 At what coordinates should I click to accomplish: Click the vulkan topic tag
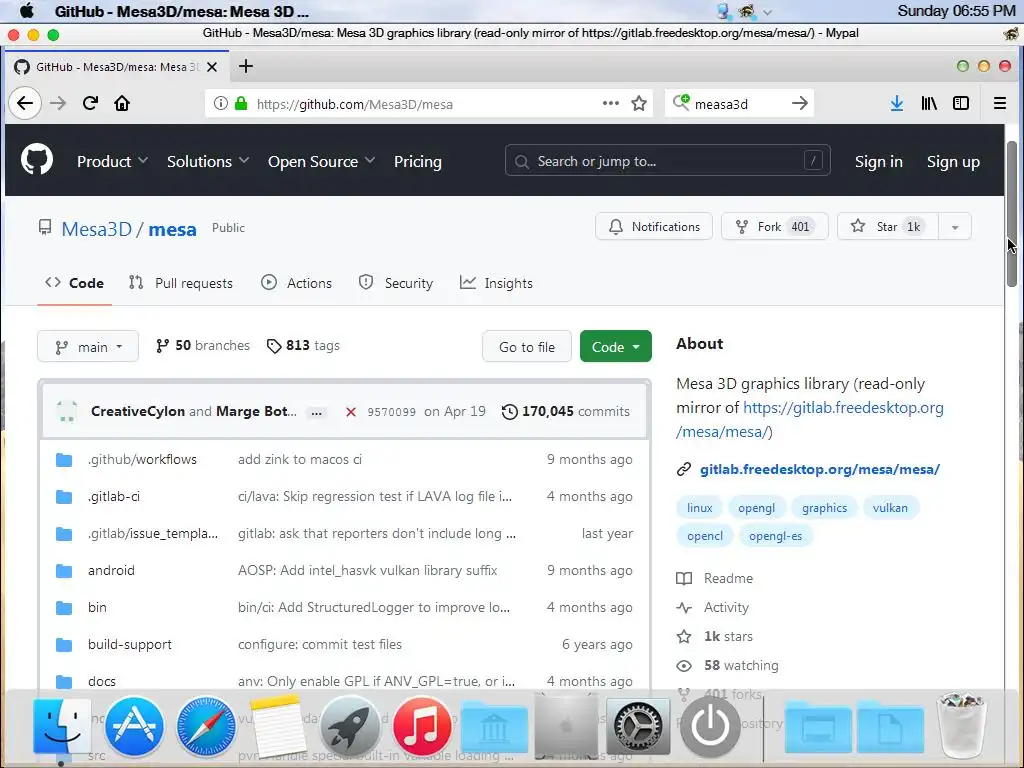(890, 507)
